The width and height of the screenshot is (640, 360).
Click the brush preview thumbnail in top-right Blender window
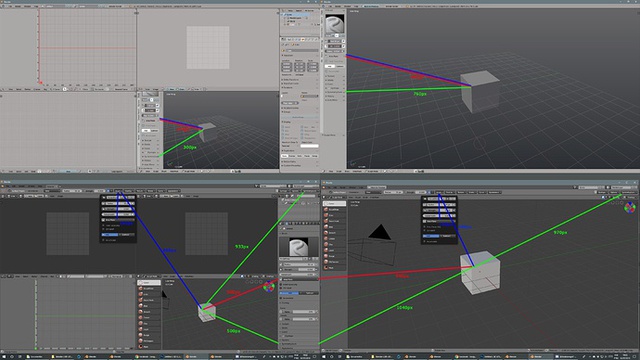pos(335,24)
